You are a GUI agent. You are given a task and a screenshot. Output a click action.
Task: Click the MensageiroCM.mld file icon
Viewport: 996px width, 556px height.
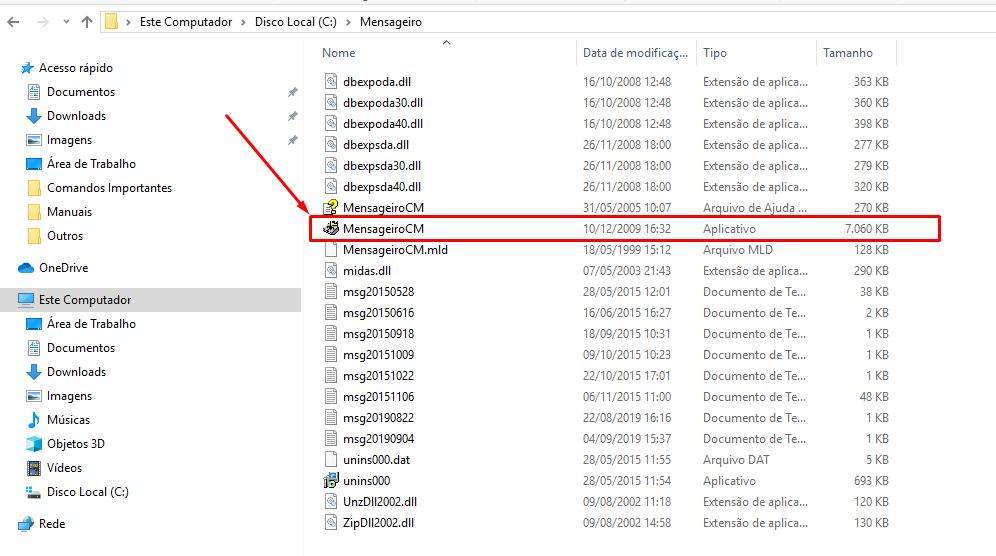tap(331, 249)
